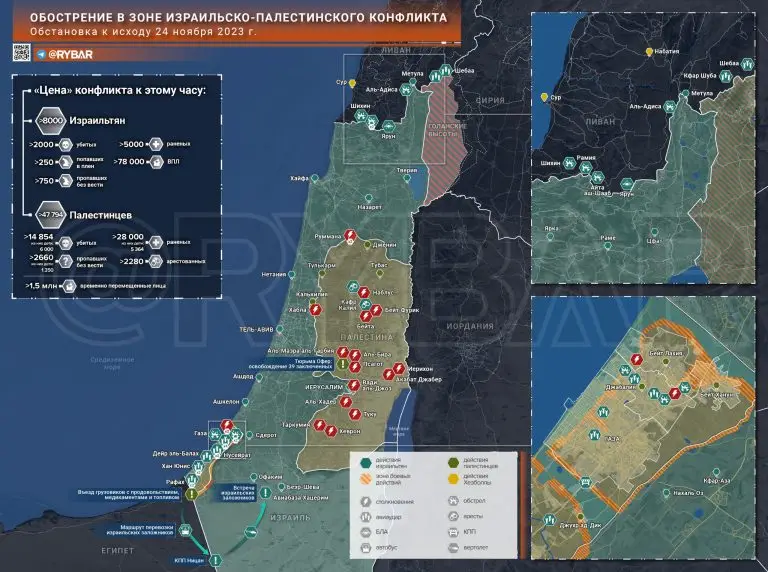
Task: Click the >8000 Израильтян hexagon badge
Action: click(x=49, y=120)
